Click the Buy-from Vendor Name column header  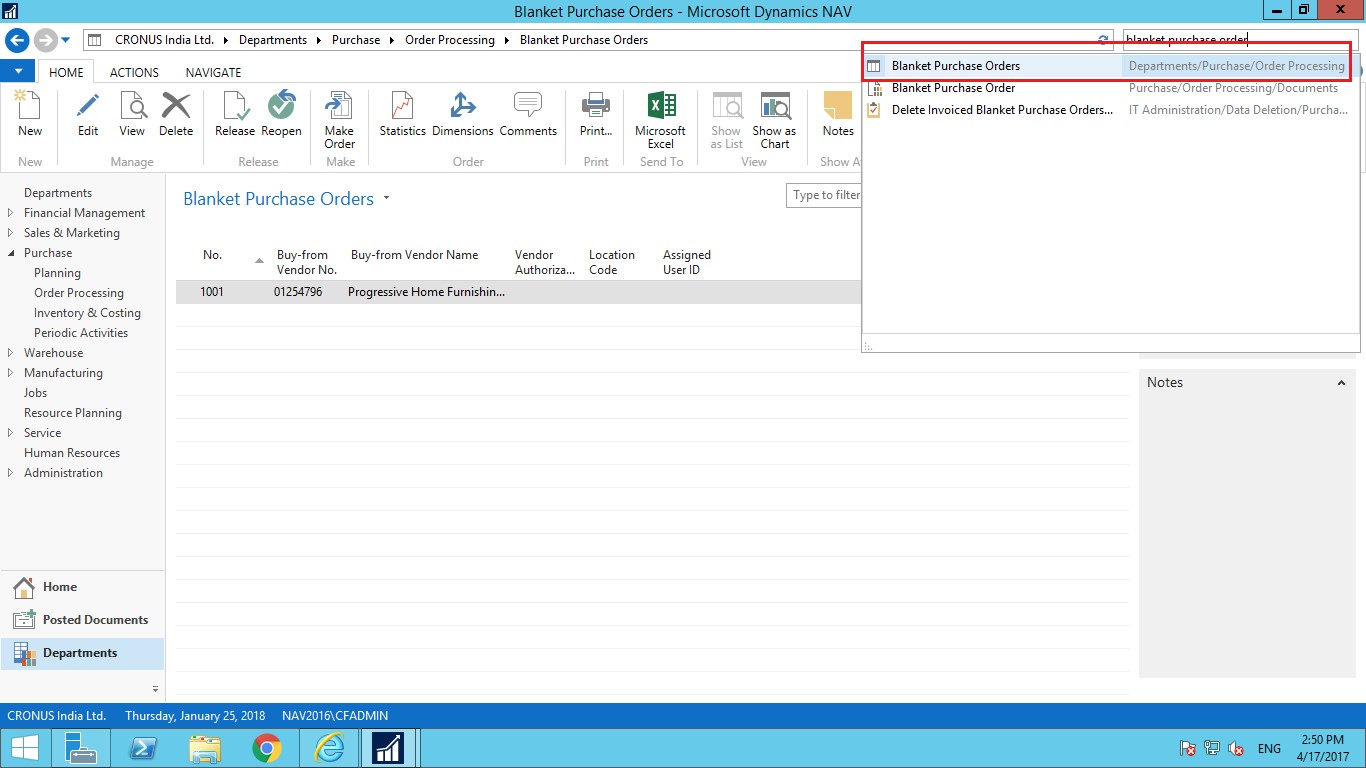pos(414,255)
